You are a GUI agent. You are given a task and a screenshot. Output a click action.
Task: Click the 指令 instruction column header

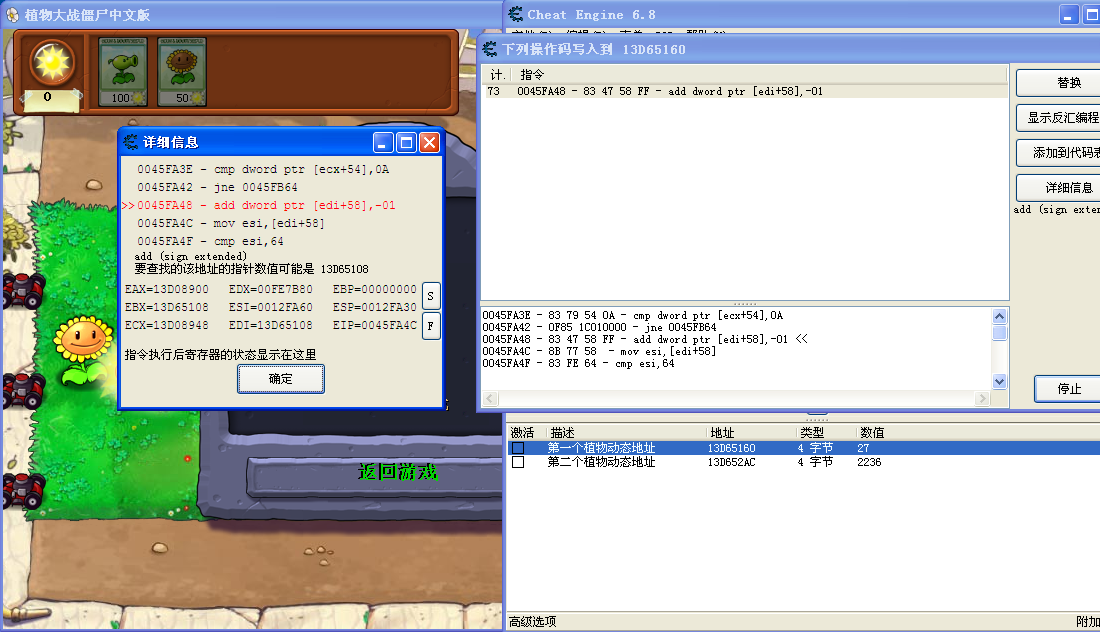tap(760, 74)
